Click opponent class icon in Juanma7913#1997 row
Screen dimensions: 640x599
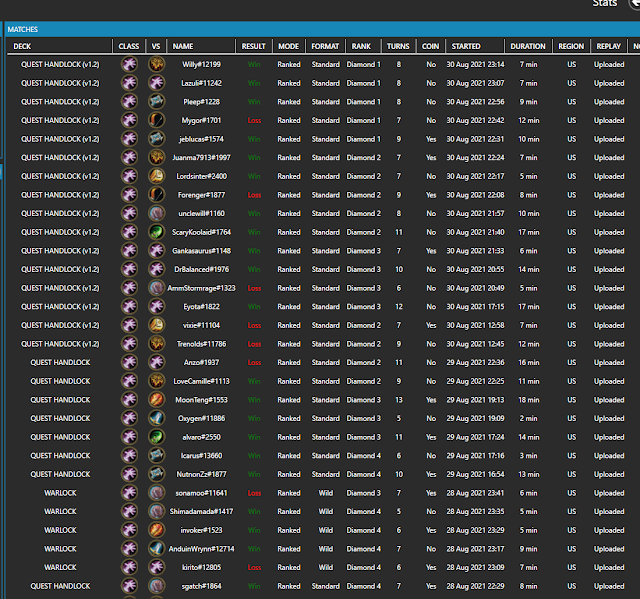pos(156,158)
